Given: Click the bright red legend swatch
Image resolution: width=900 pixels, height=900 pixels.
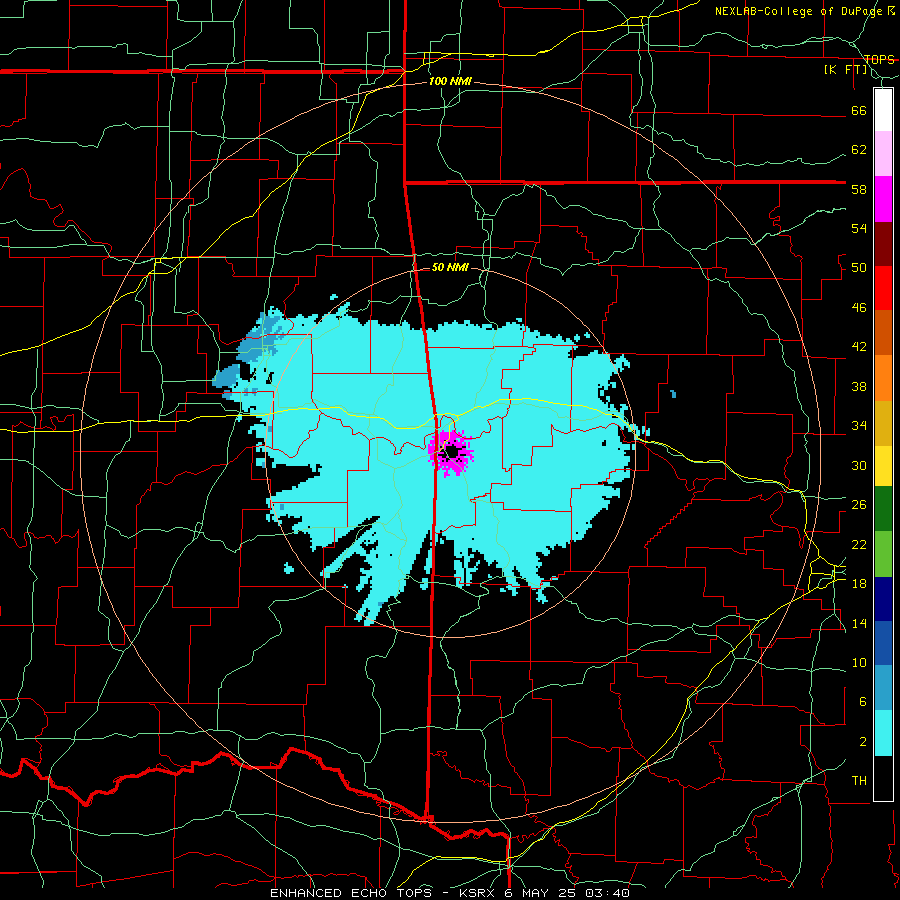Looking at the screenshot, I should coord(883,288).
